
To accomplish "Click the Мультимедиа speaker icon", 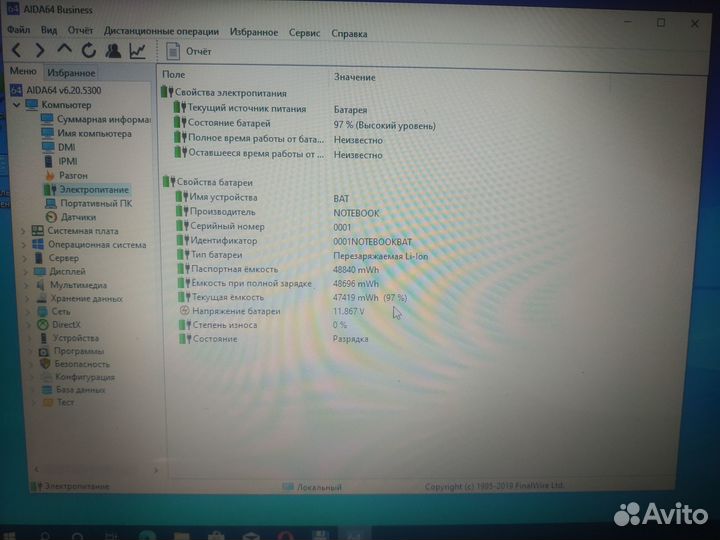I will pos(41,285).
